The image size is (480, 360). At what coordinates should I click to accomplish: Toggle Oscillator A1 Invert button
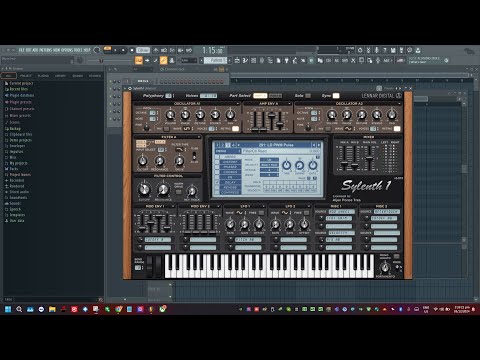point(167,129)
